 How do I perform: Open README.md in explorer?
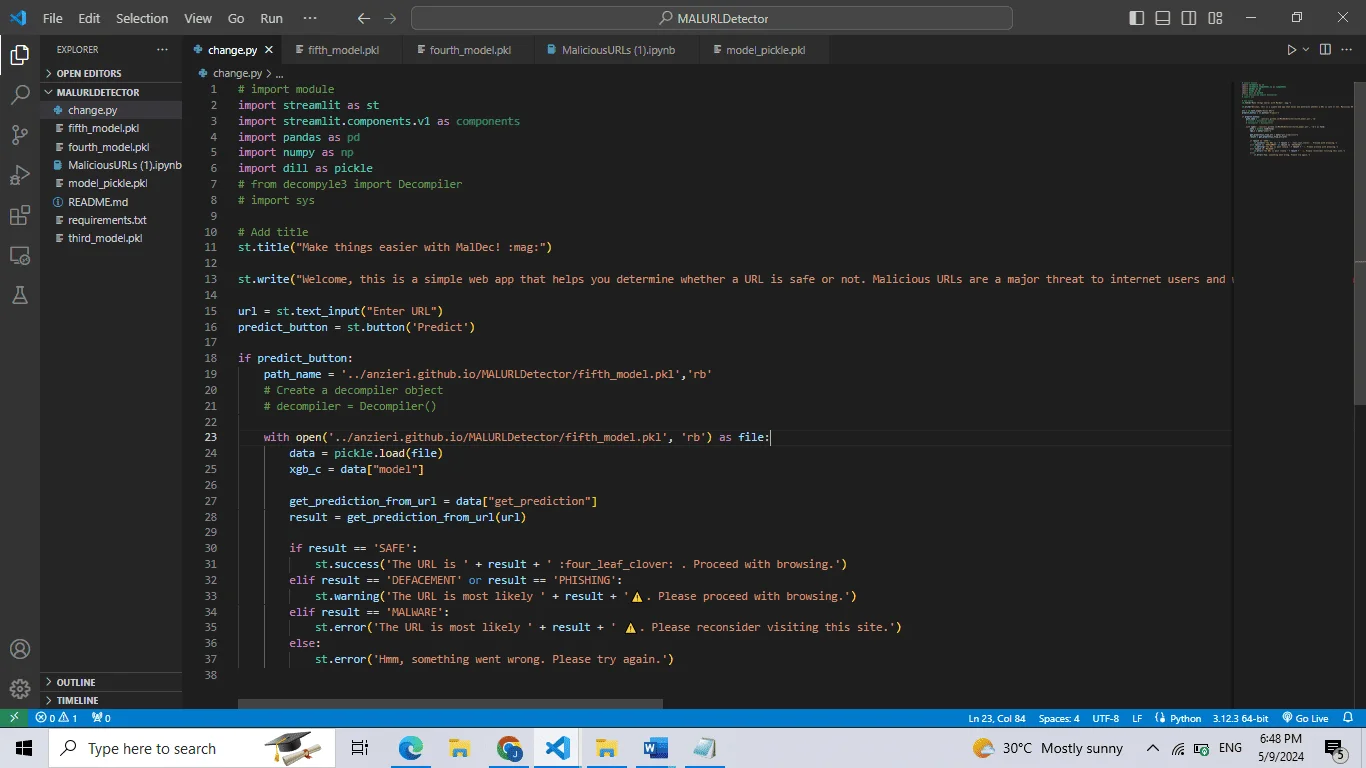pos(111,202)
